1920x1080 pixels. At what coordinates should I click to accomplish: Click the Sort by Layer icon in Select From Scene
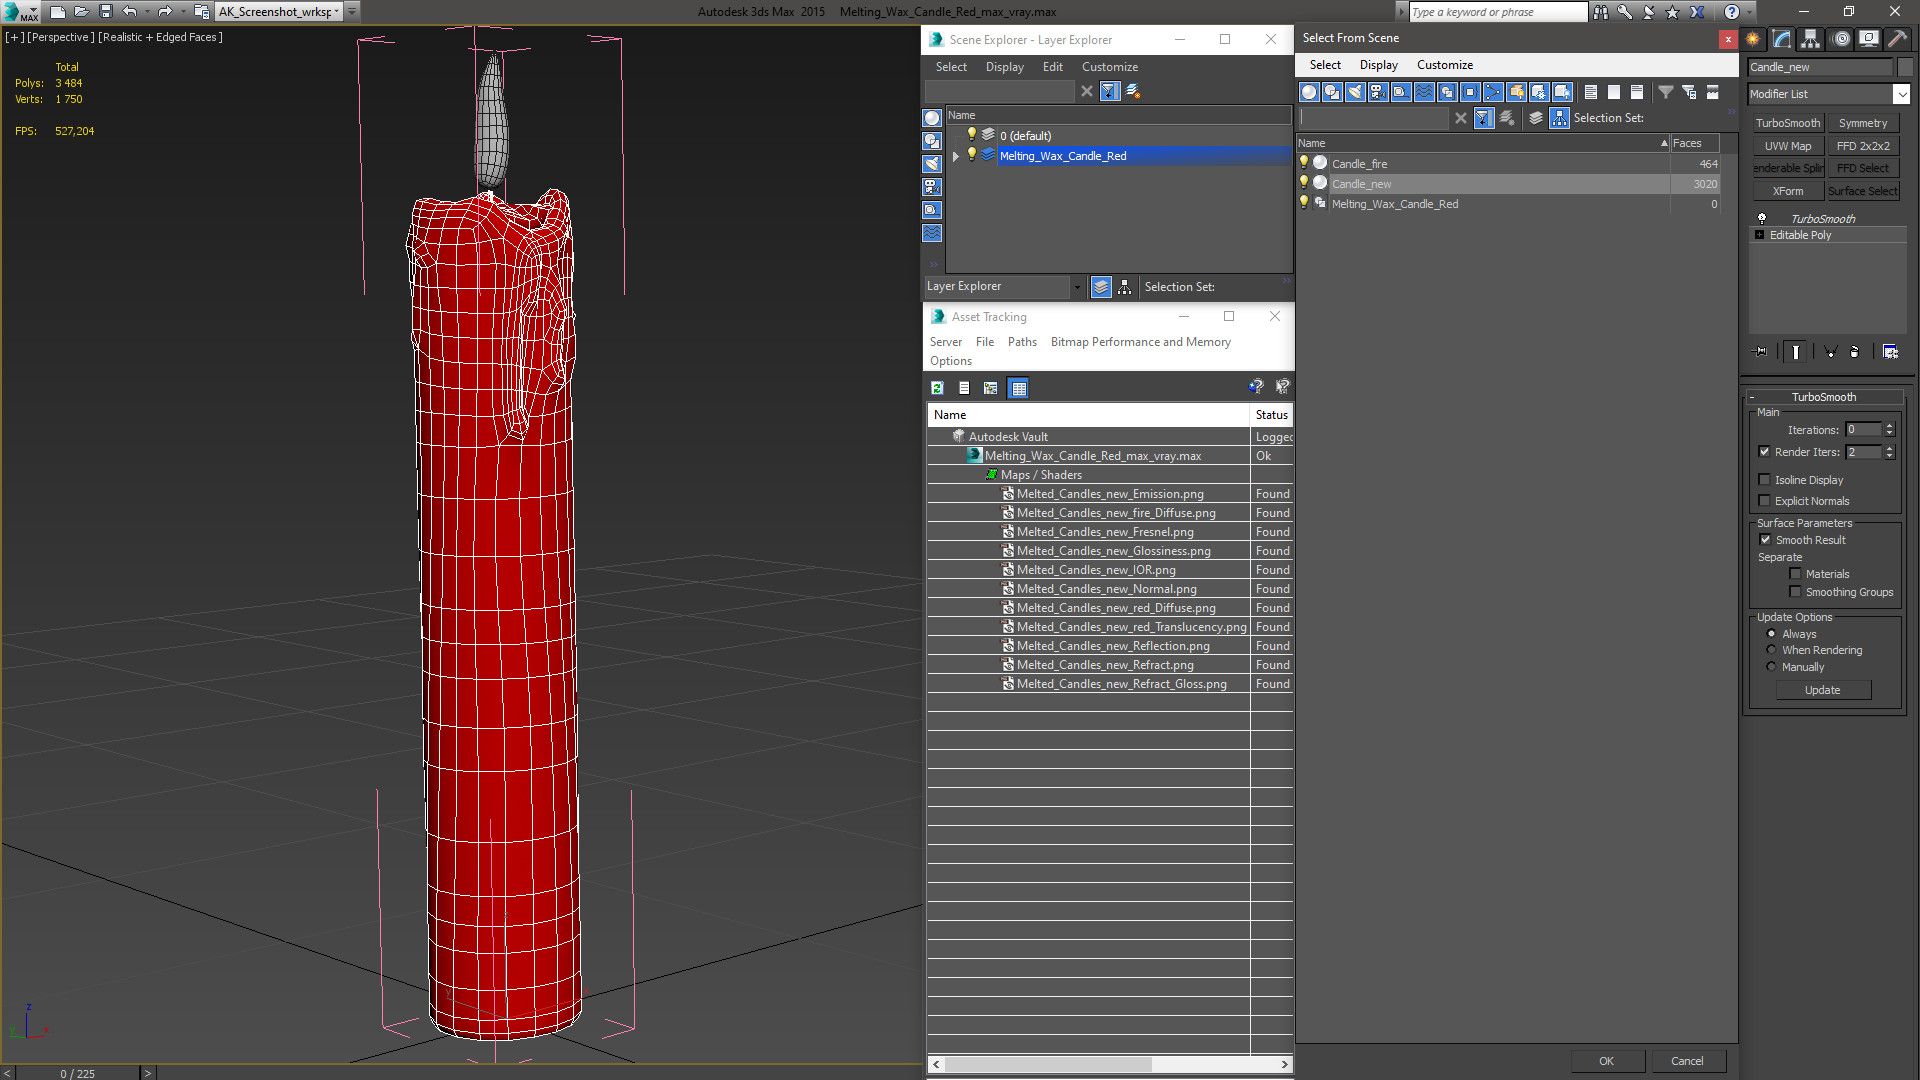click(x=1536, y=118)
